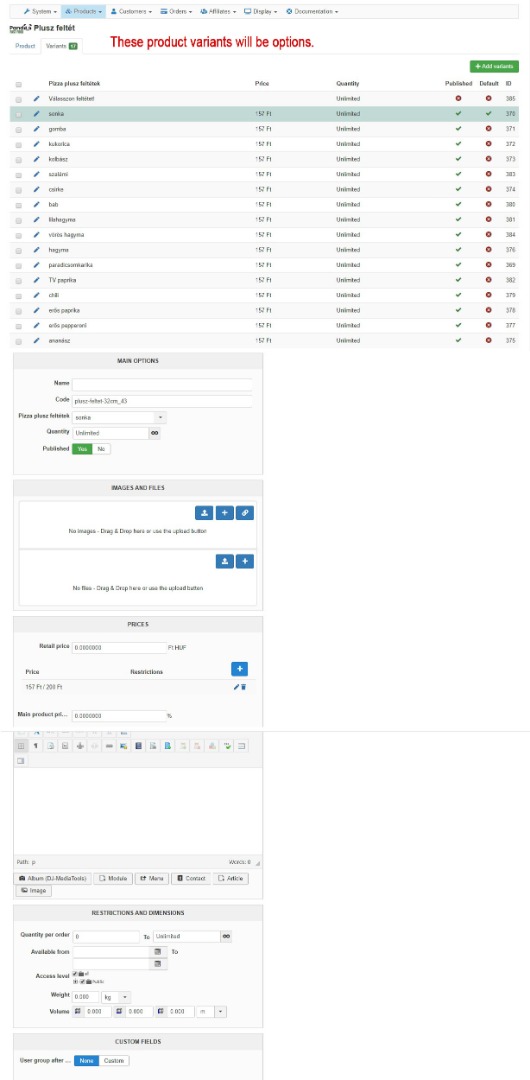The image size is (530, 1080).
Task: Edit the kolbász variant via pencil icon
Action: 37,159
